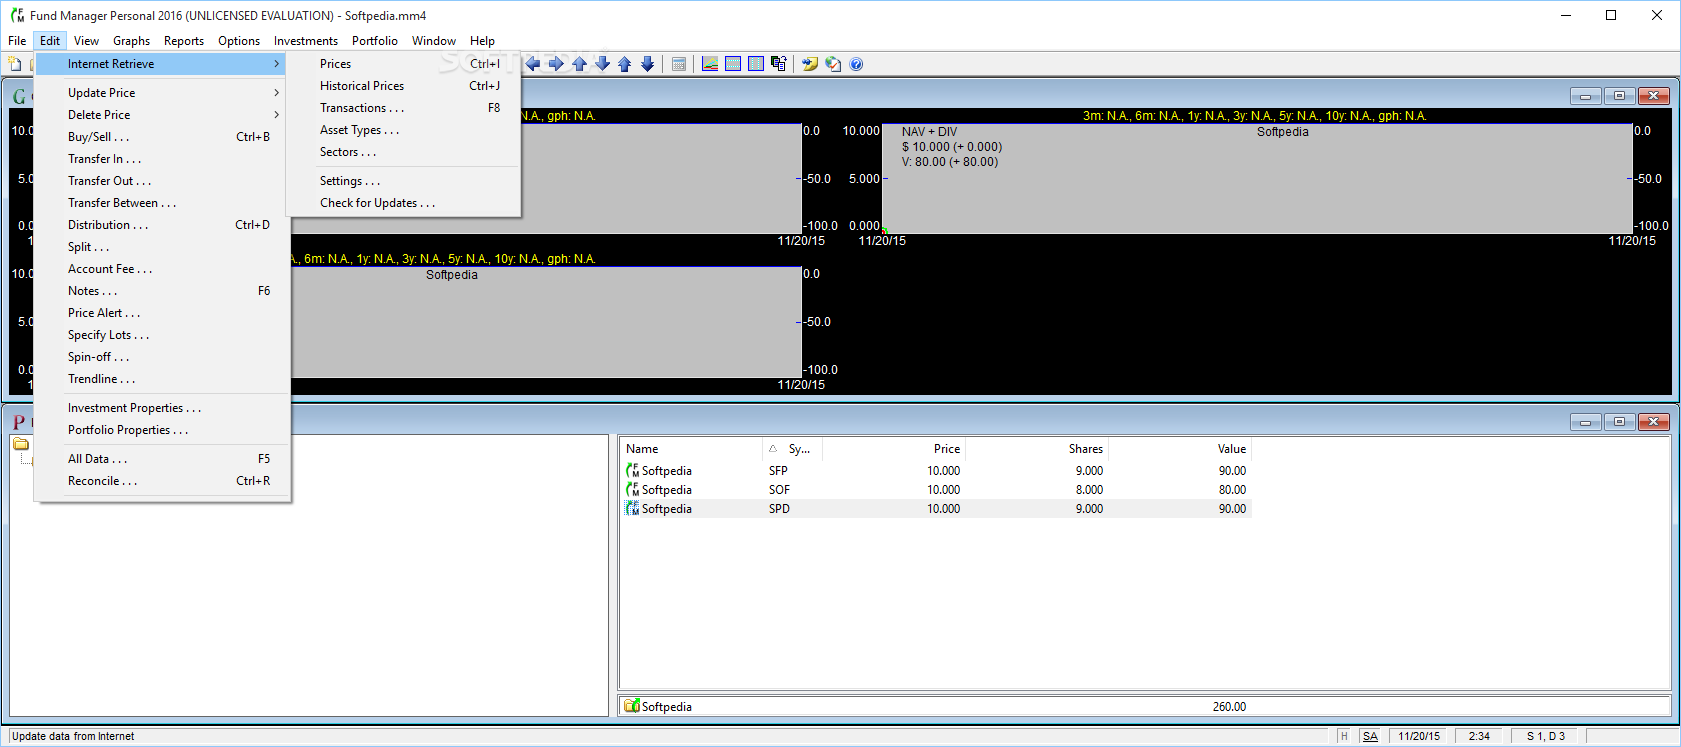Open the calculator toolbar icon

pyautogui.click(x=679, y=64)
